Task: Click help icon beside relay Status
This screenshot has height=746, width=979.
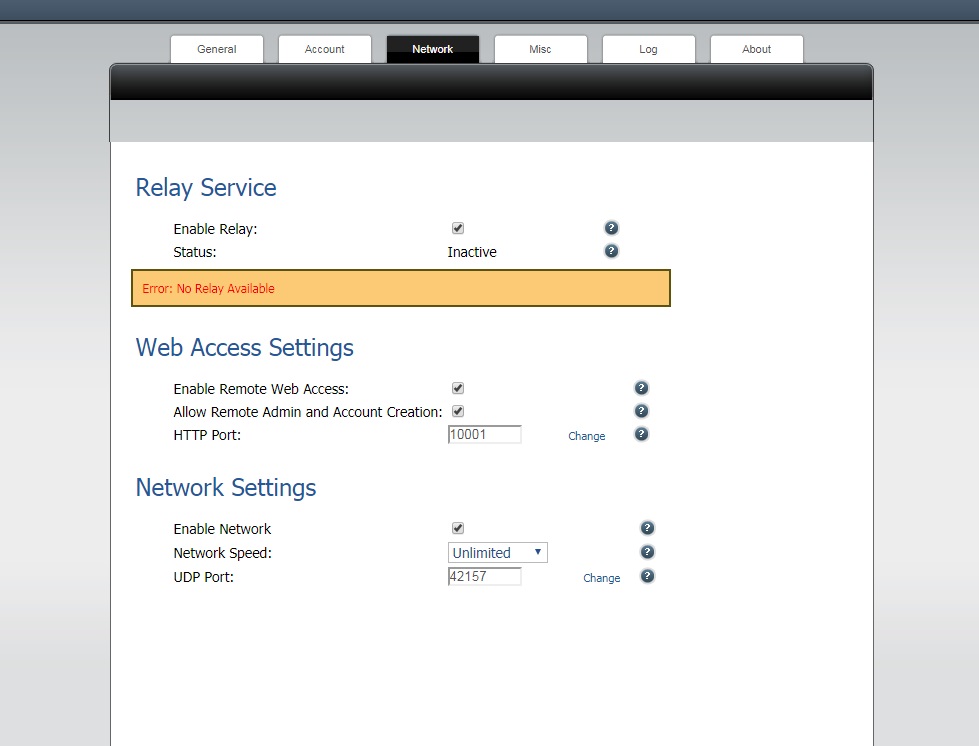Action: pyautogui.click(x=612, y=251)
